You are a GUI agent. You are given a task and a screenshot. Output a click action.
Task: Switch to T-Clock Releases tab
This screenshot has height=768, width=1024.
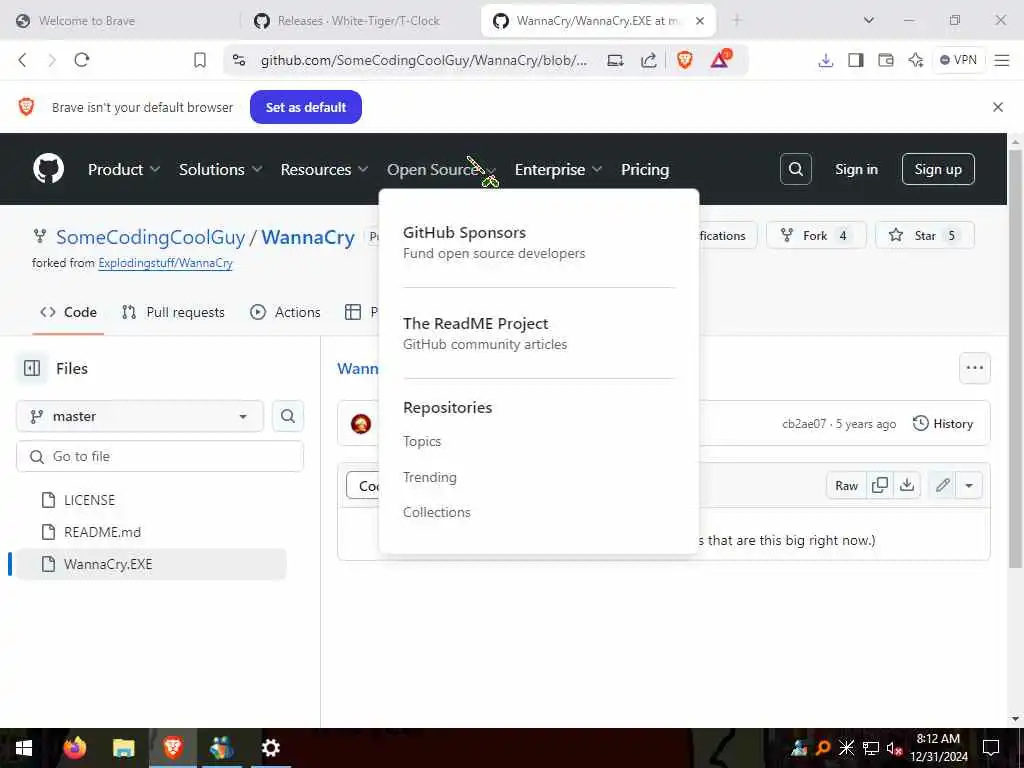pyautogui.click(x=358, y=21)
